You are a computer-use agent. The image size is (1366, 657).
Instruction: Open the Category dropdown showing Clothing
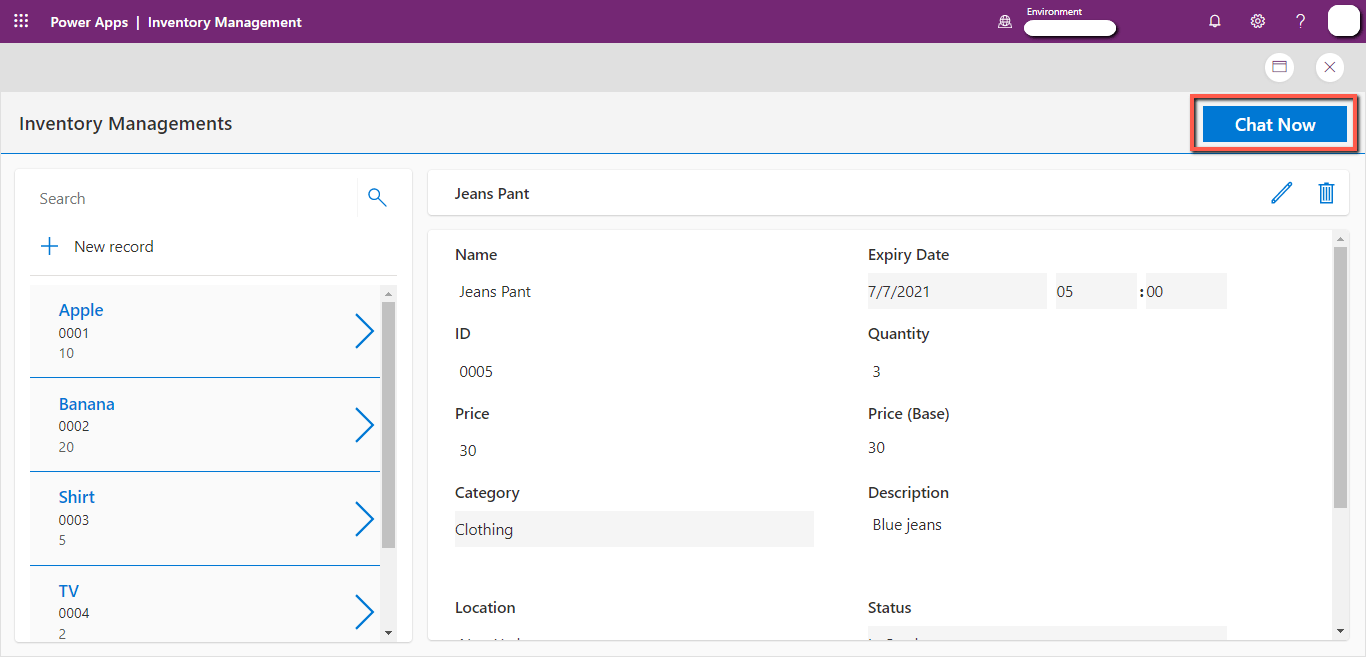pyautogui.click(x=634, y=529)
